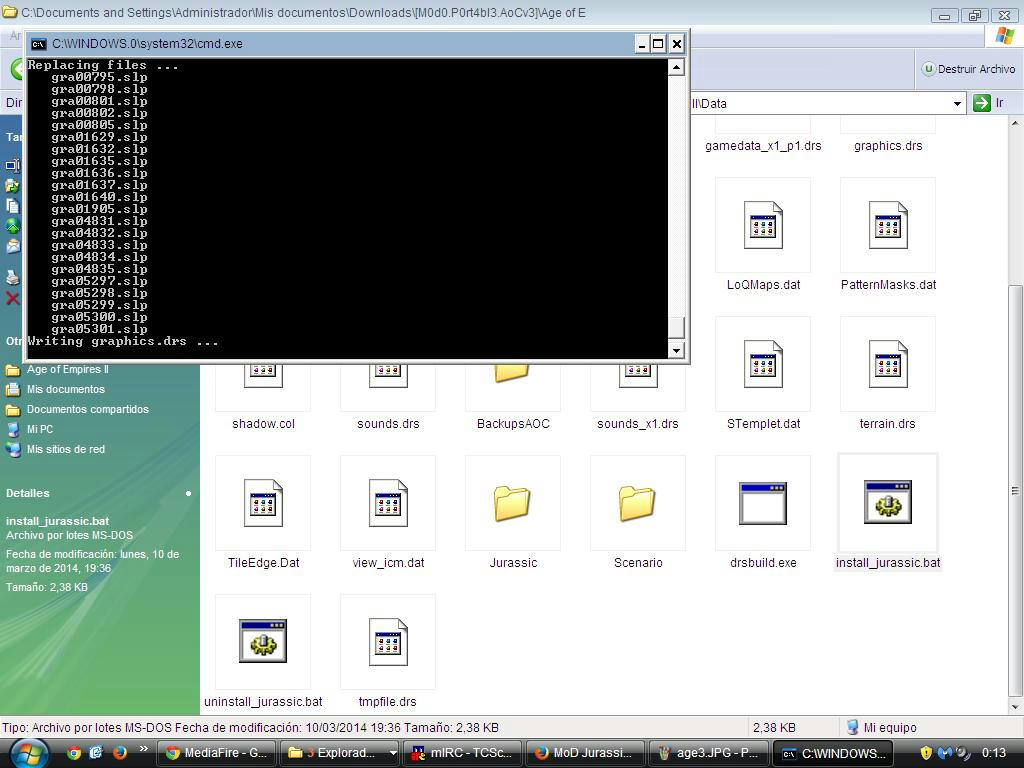This screenshot has height=768, width=1024.
Task: Click the cmd window scroll-down arrow
Action: (677, 350)
